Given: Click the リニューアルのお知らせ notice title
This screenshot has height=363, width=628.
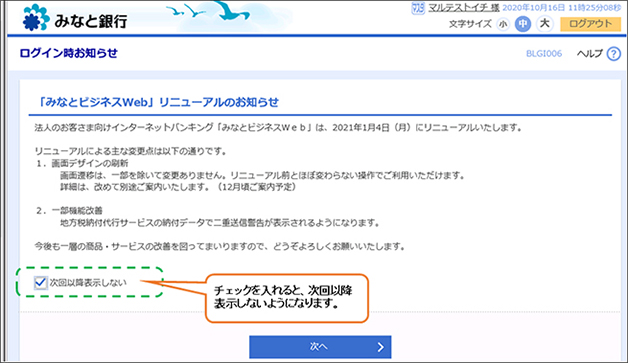Looking at the screenshot, I should [x=158, y=102].
